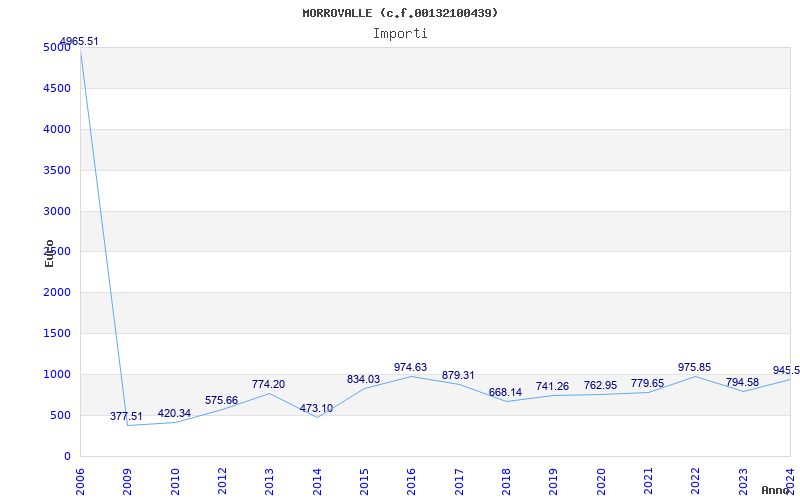Click the 2022 year tick label
800x500 pixels.
696,482
